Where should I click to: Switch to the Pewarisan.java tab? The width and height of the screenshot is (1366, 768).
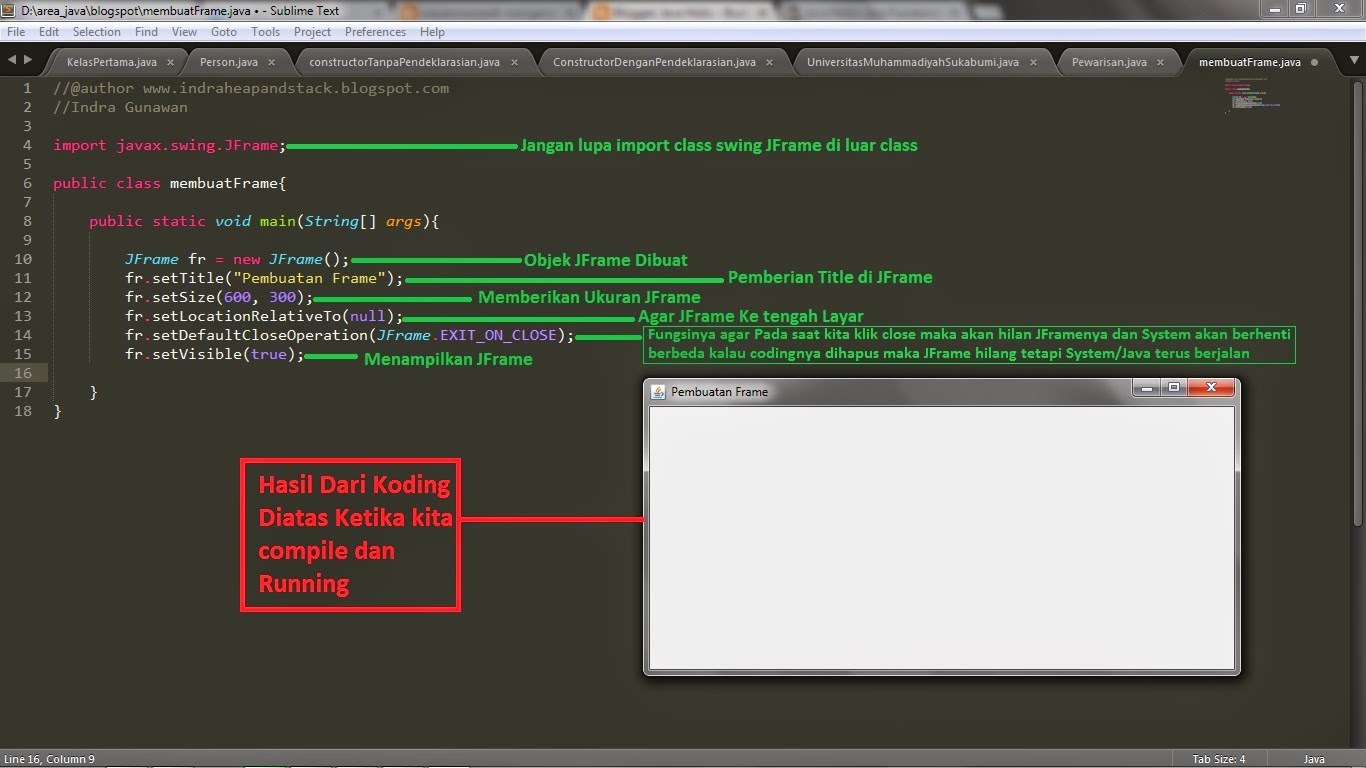coord(1109,62)
